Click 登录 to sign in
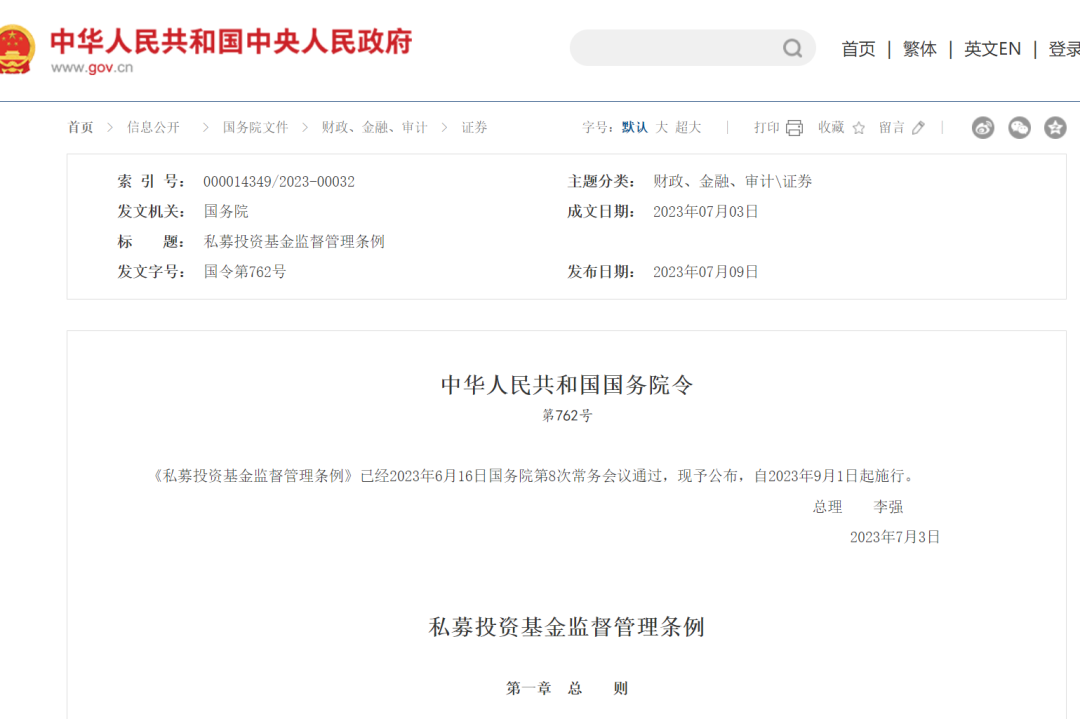 1063,49
